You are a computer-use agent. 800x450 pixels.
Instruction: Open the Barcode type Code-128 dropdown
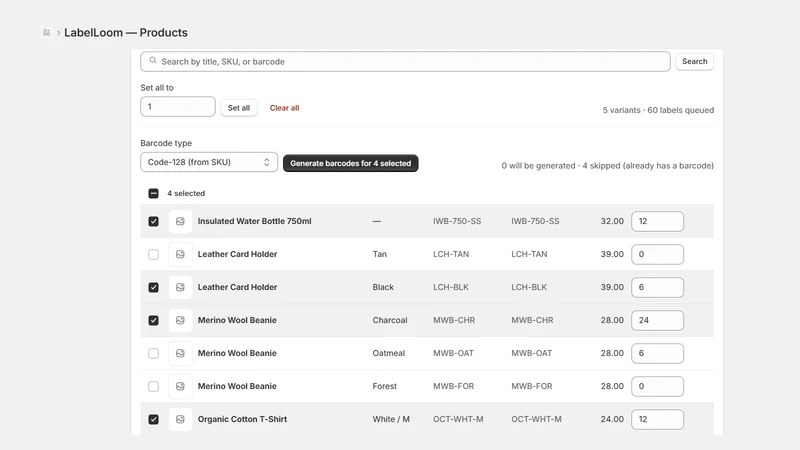coord(209,162)
